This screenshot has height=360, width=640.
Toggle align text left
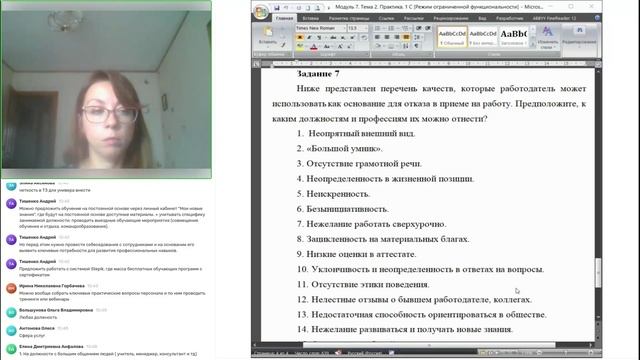[377, 37]
